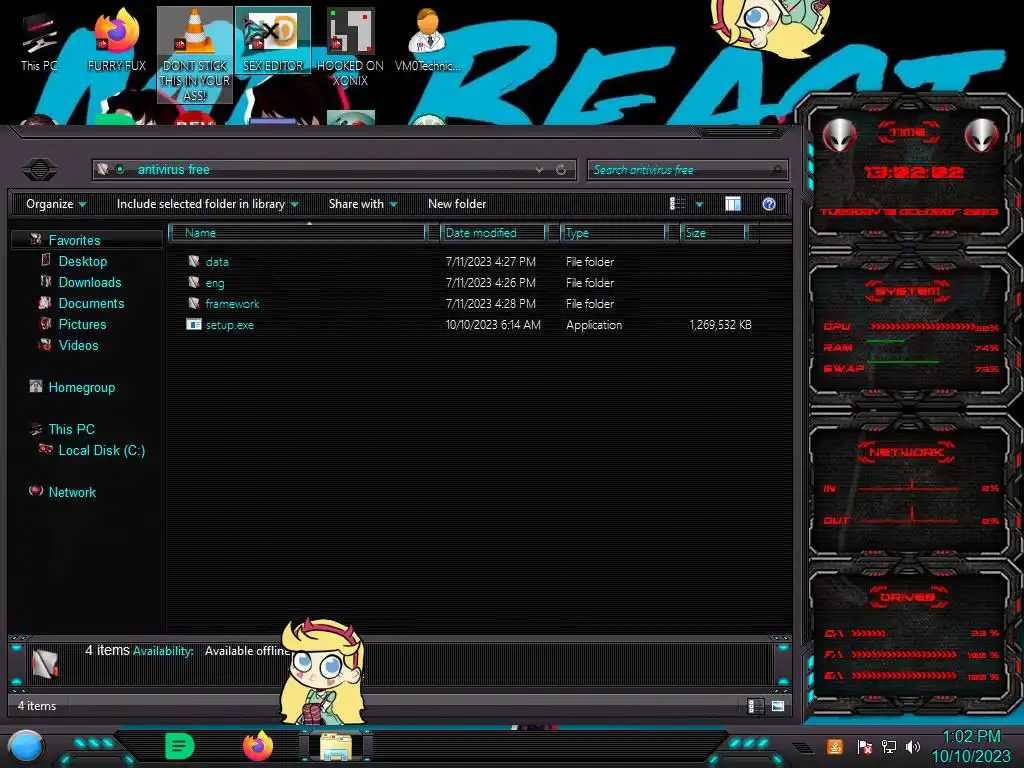
Task: Select This PC in navigation pane
Action: (72, 429)
